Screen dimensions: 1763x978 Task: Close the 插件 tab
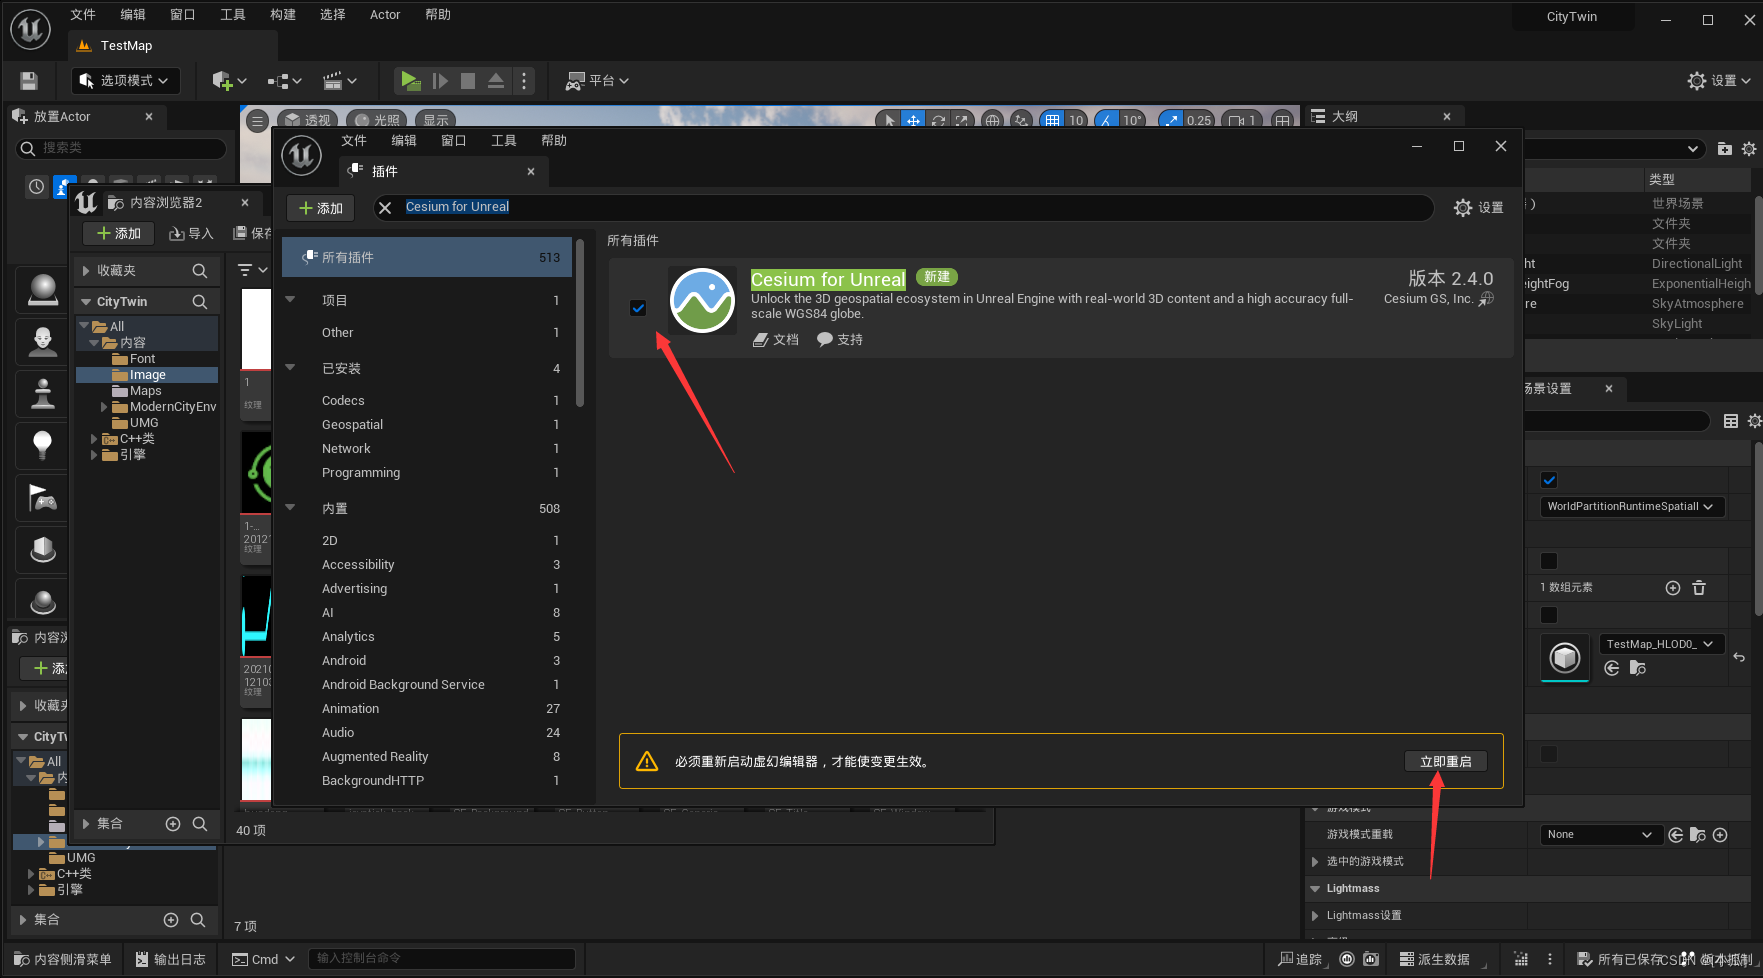[x=531, y=172]
